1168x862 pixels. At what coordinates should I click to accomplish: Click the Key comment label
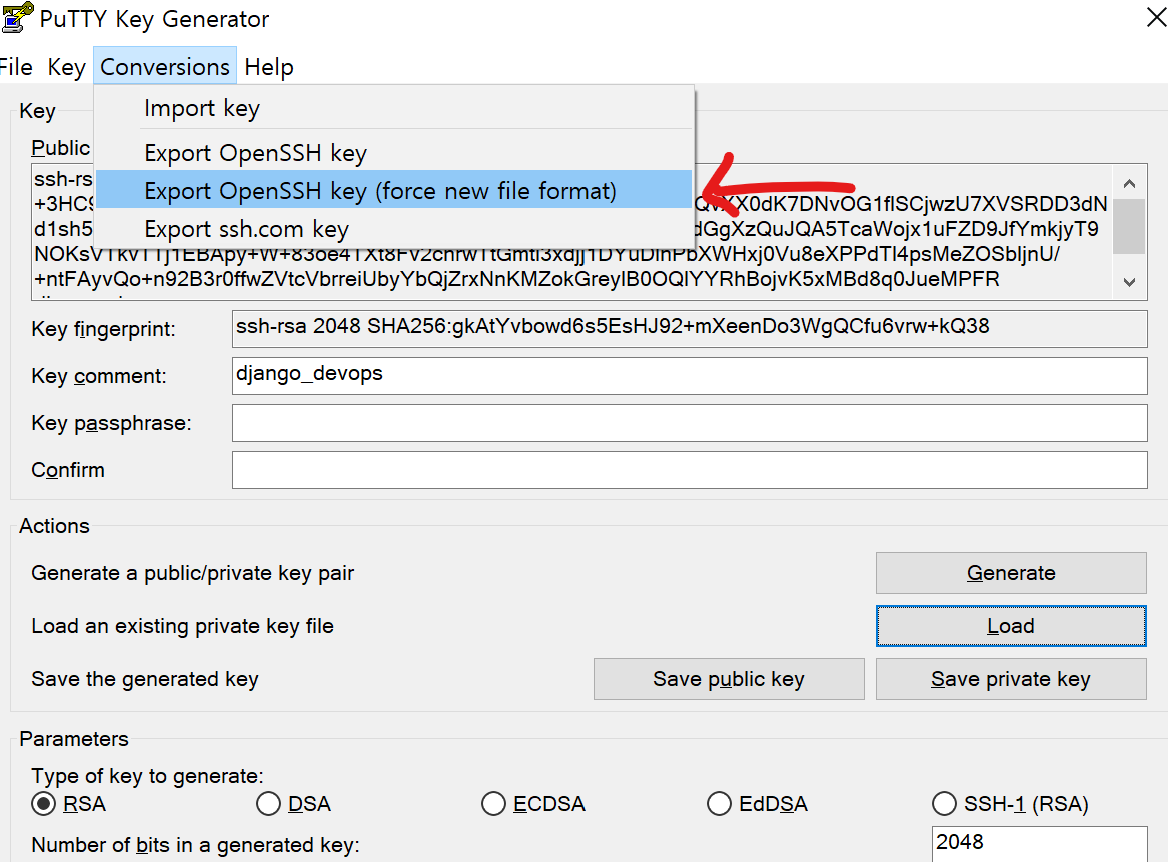[98, 376]
